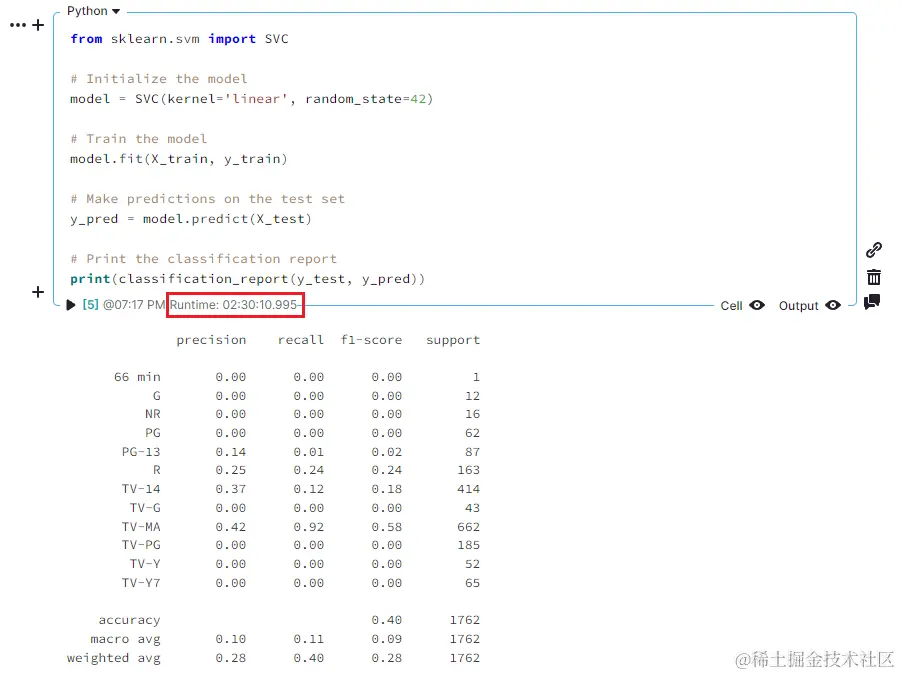The width and height of the screenshot is (901, 676).
Task: Click the '# Print the classification report' comment
Action: (203, 259)
